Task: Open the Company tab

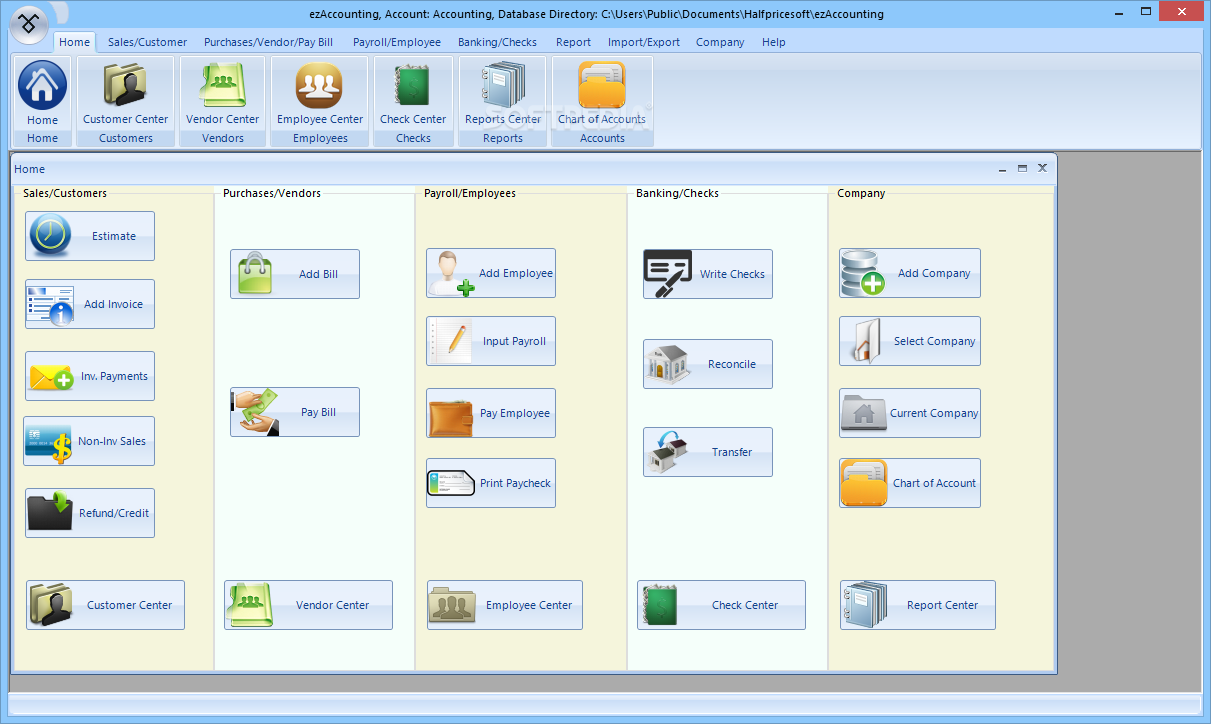Action: 720,42
